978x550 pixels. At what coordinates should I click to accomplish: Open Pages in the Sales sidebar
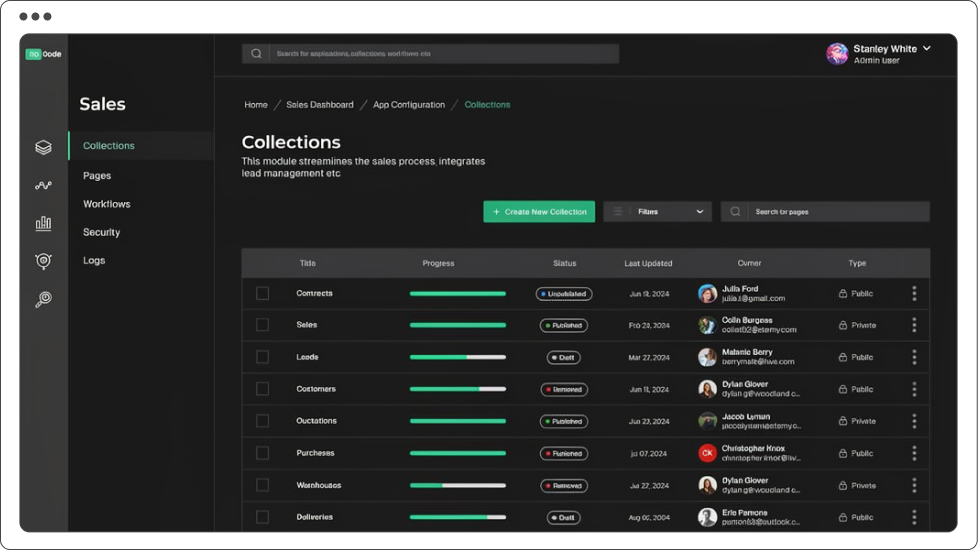click(97, 176)
